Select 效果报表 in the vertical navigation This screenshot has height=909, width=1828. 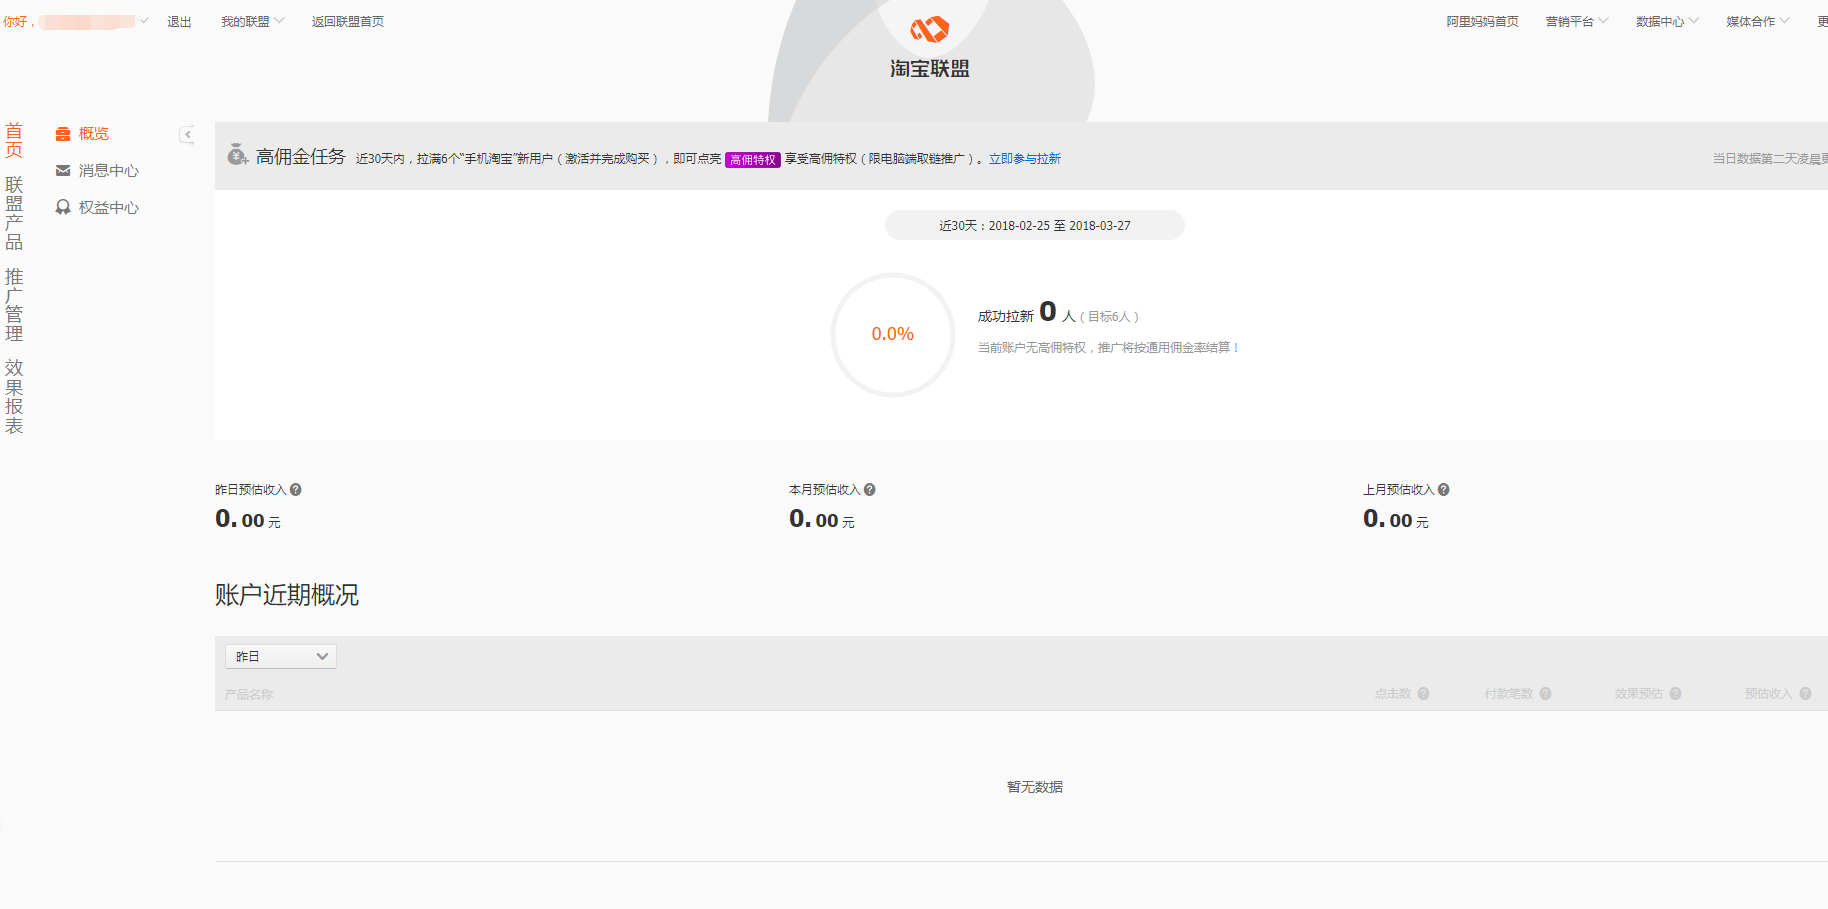tap(14, 397)
